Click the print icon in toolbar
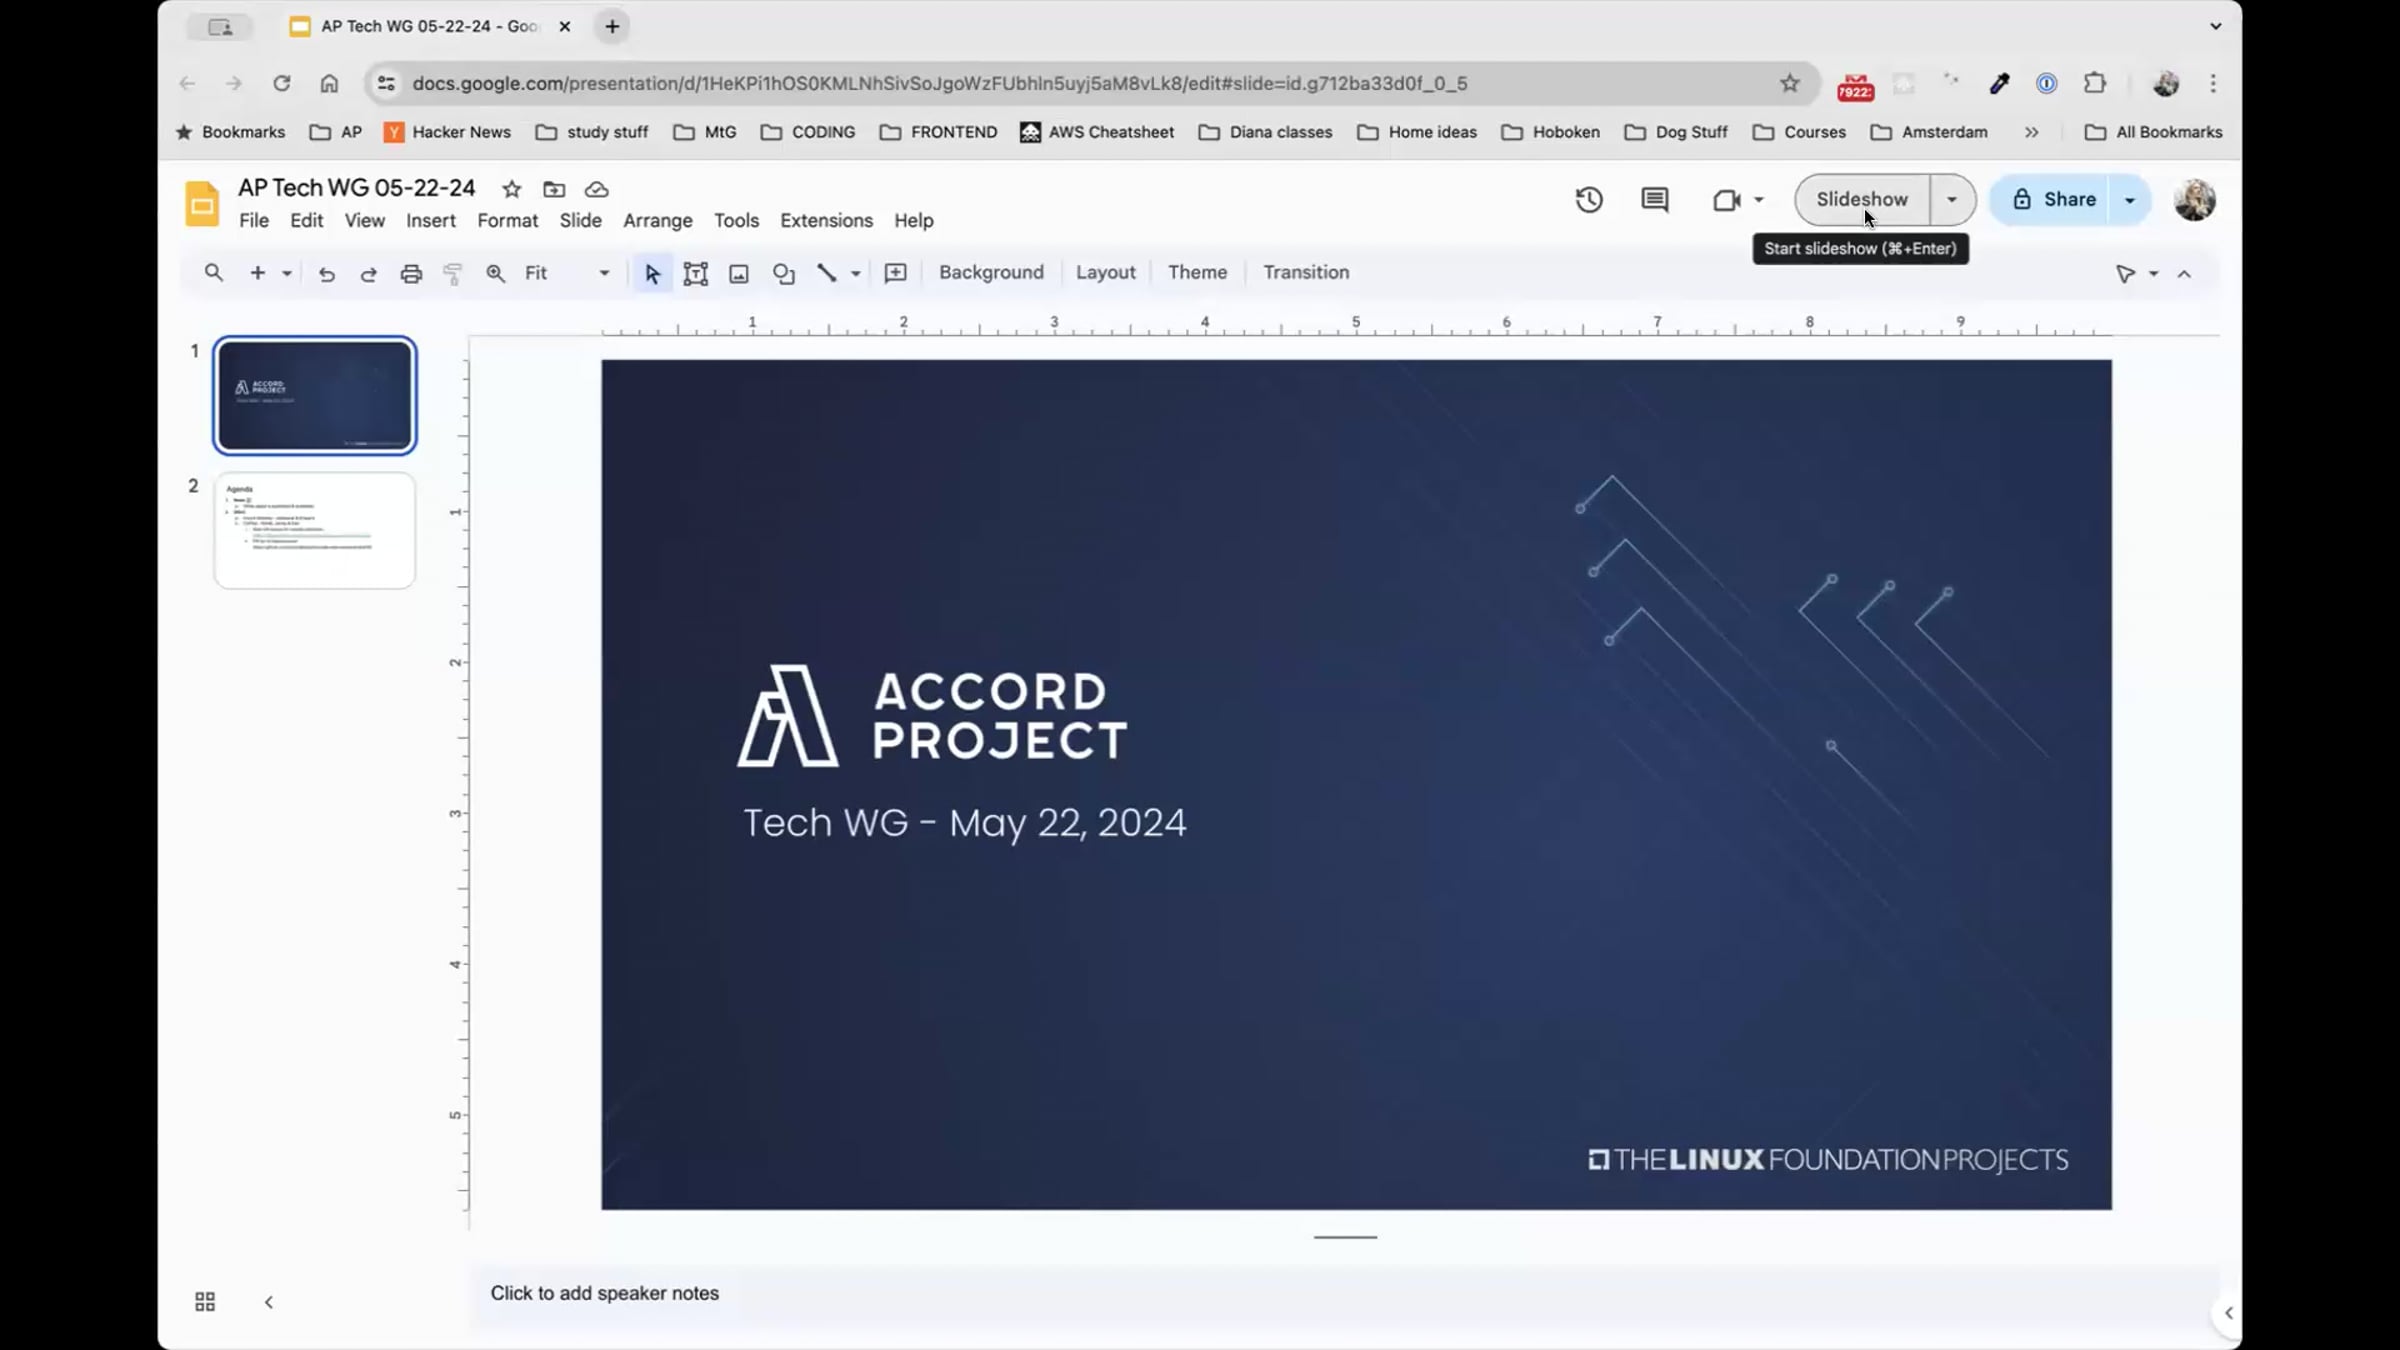This screenshot has height=1350, width=2400. click(411, 273)
